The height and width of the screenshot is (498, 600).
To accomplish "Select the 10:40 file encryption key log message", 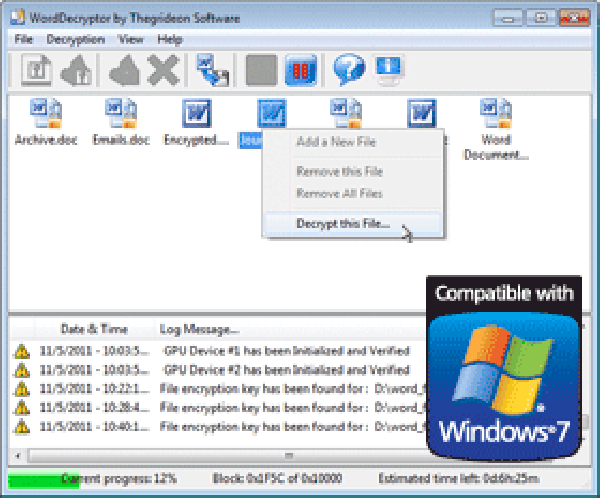I will coord(293,426).
